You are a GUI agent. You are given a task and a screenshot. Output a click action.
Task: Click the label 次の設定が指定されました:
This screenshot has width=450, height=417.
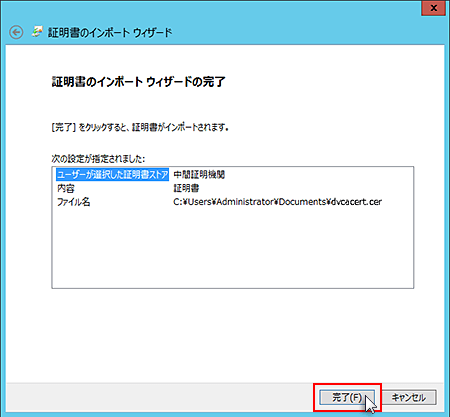point(98,159)
